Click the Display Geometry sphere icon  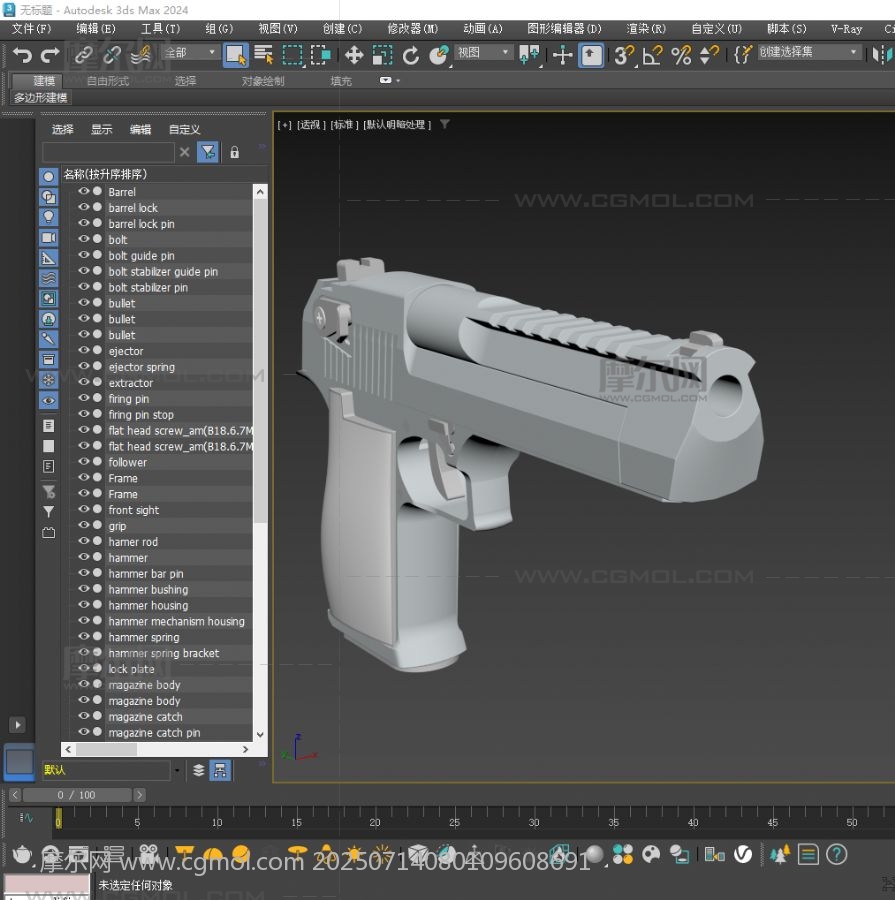tap(49, 177)
